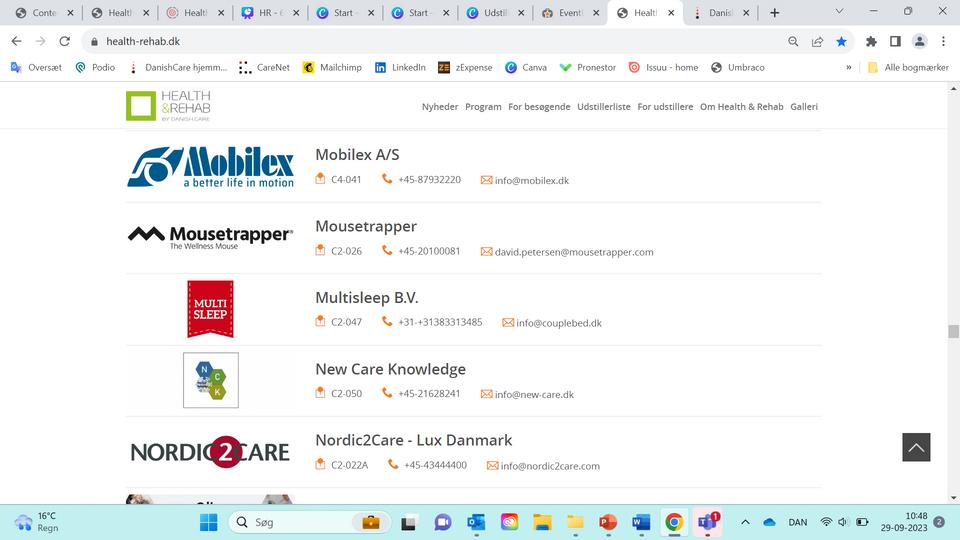
Task: Open the share page icon in address bar
Action: [x=817, y=41]
